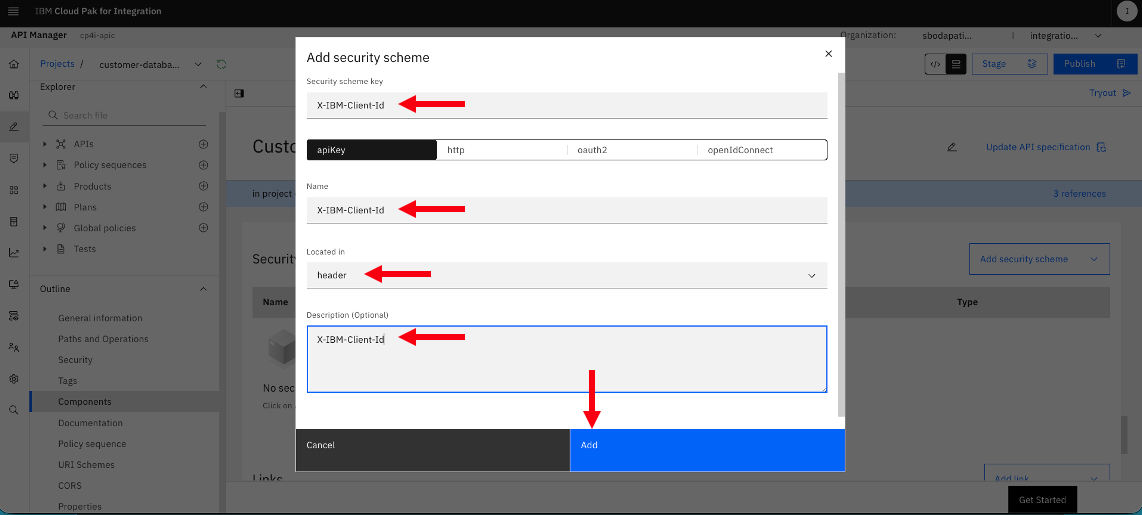Viewport: 1142px width, 515px height.
Task: Click the Stage button
Action: (x=1009, y=64)
